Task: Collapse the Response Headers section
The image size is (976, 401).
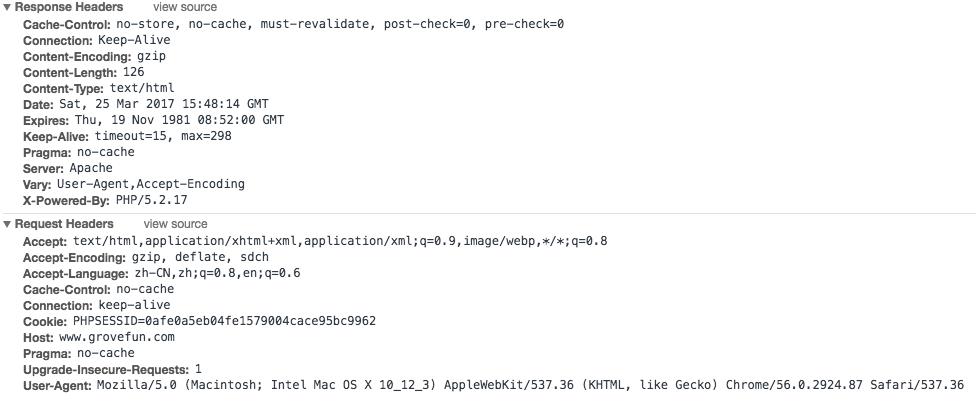Action: pos(7,7)
